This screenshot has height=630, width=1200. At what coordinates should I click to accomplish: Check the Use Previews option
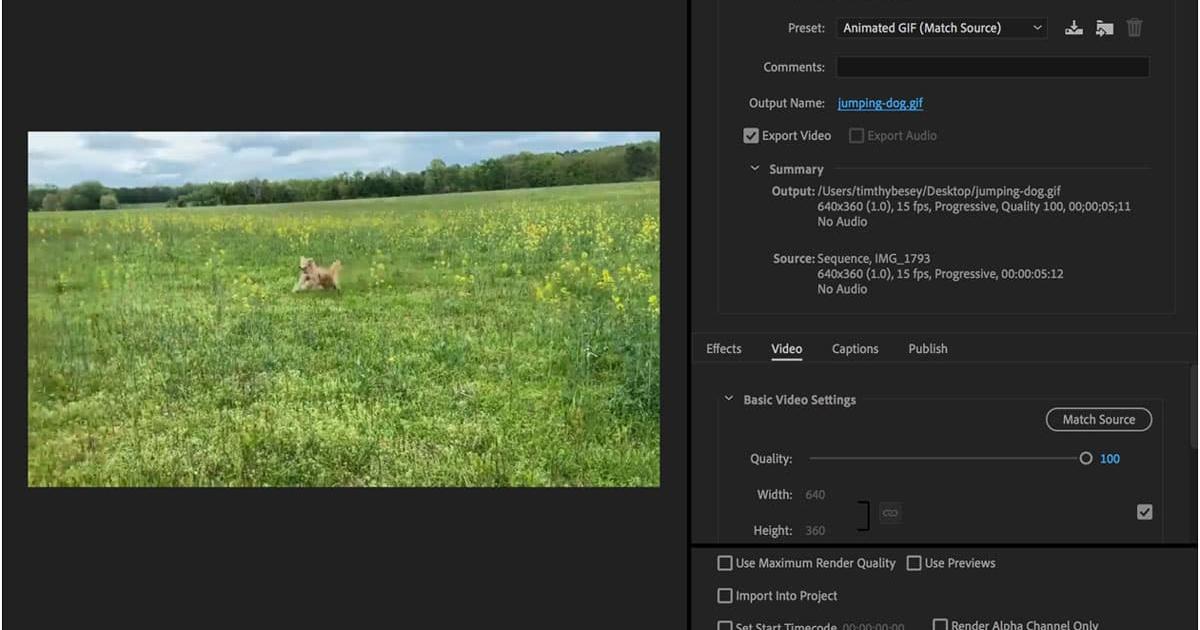pos(914,563)
